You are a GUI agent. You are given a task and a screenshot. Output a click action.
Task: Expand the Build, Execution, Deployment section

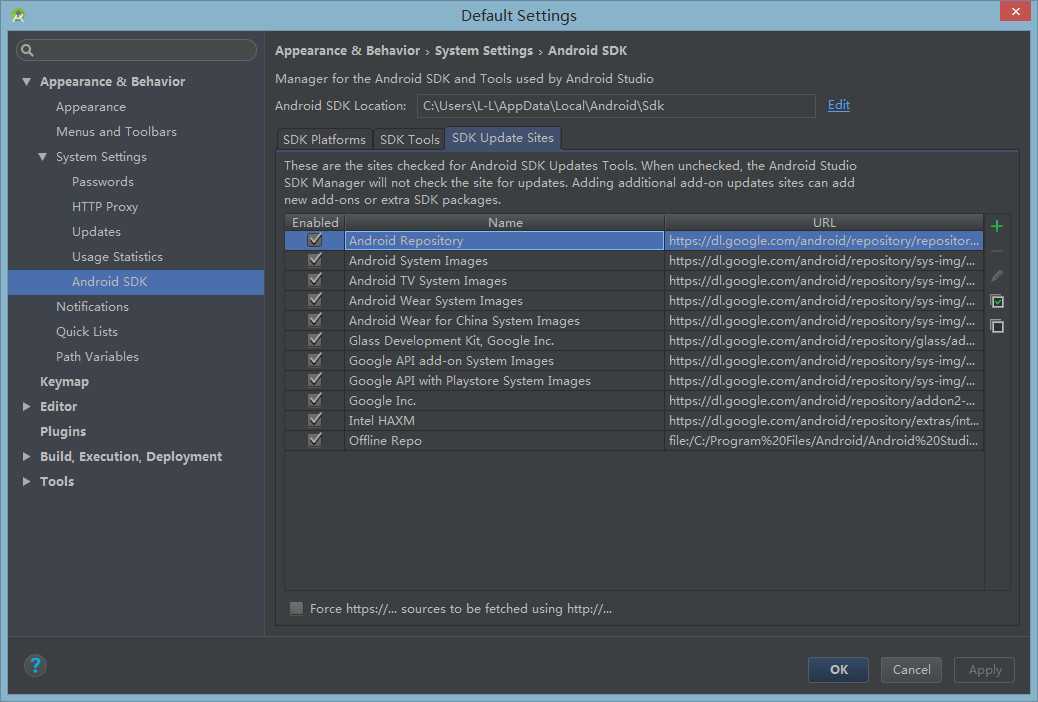pyautogui.click(x=26, y=457)
